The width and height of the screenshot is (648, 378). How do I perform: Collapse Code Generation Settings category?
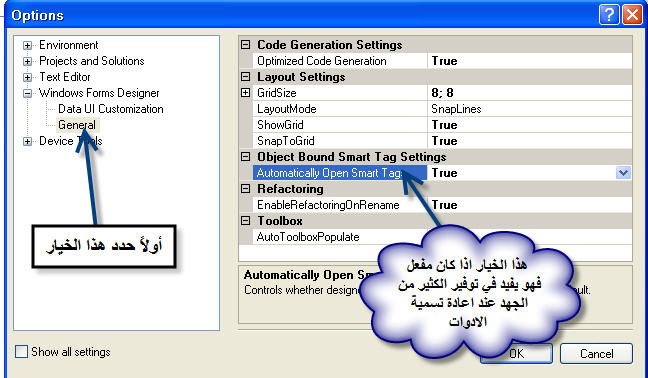(x=245, y=45)
